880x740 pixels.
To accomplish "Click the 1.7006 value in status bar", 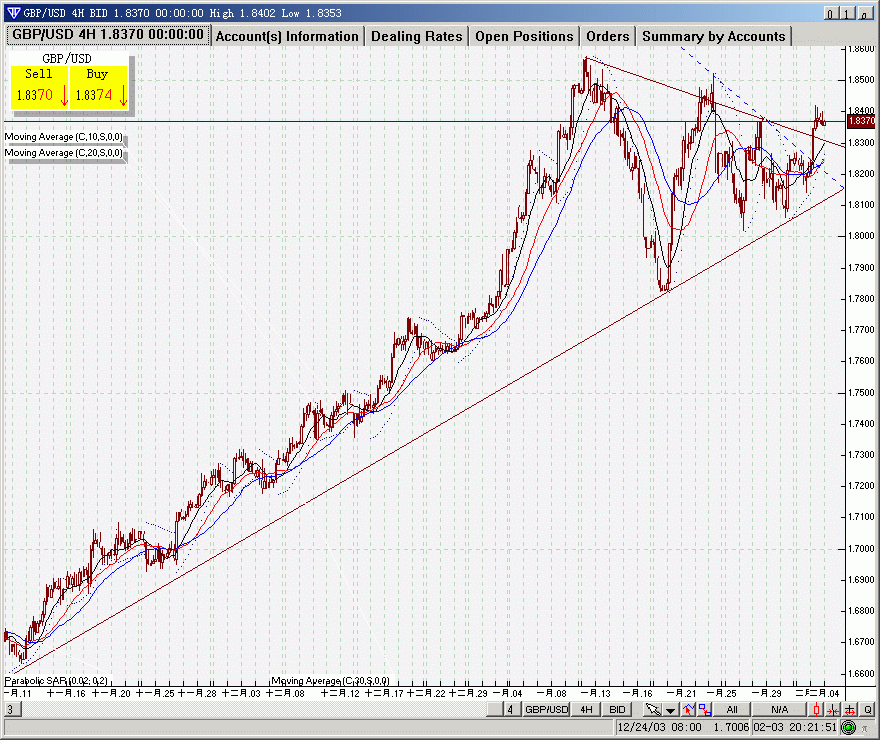I will pos(731,727).
